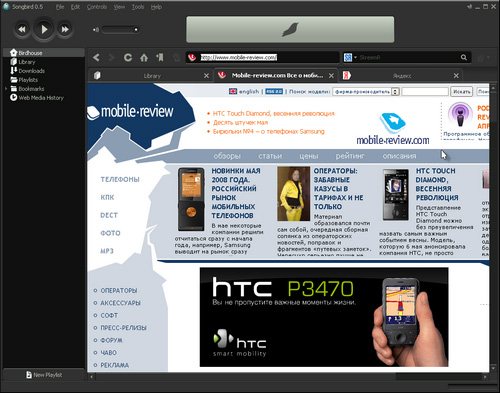Open the File menu

60,7
